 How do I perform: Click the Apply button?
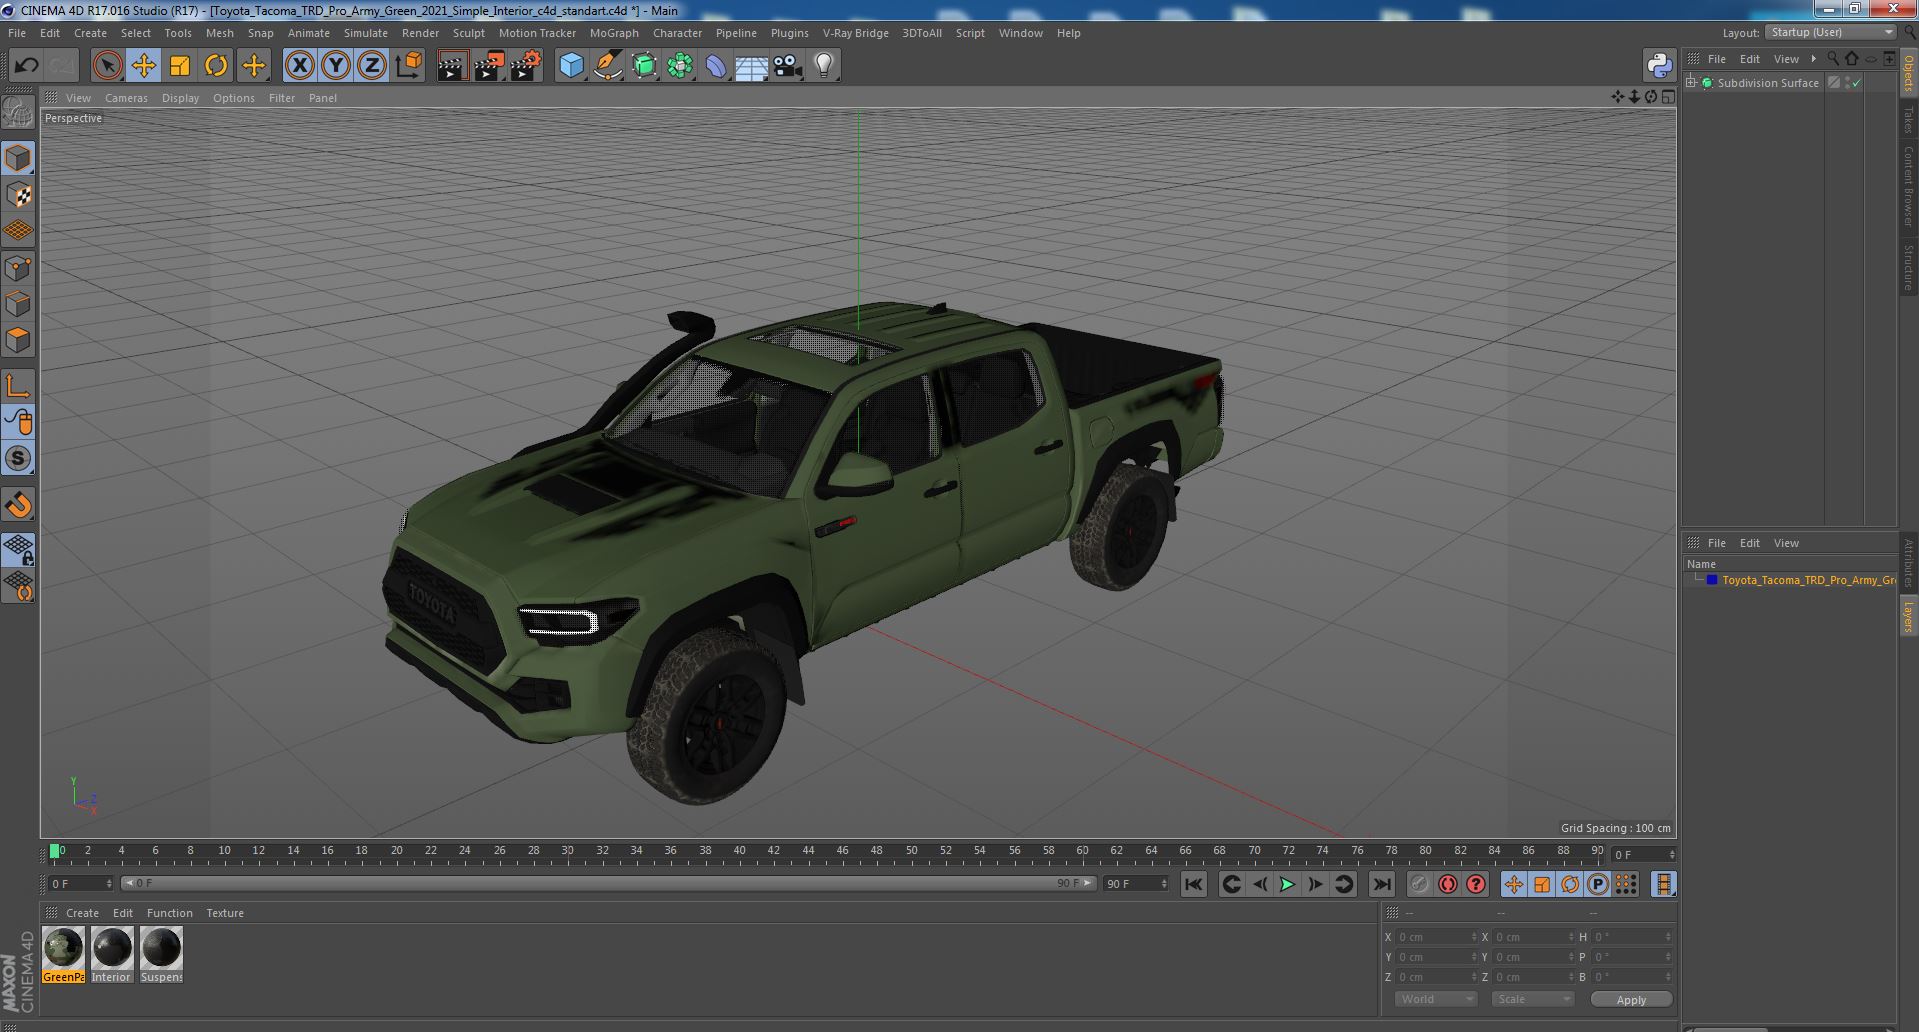[x=1631, y=999]
